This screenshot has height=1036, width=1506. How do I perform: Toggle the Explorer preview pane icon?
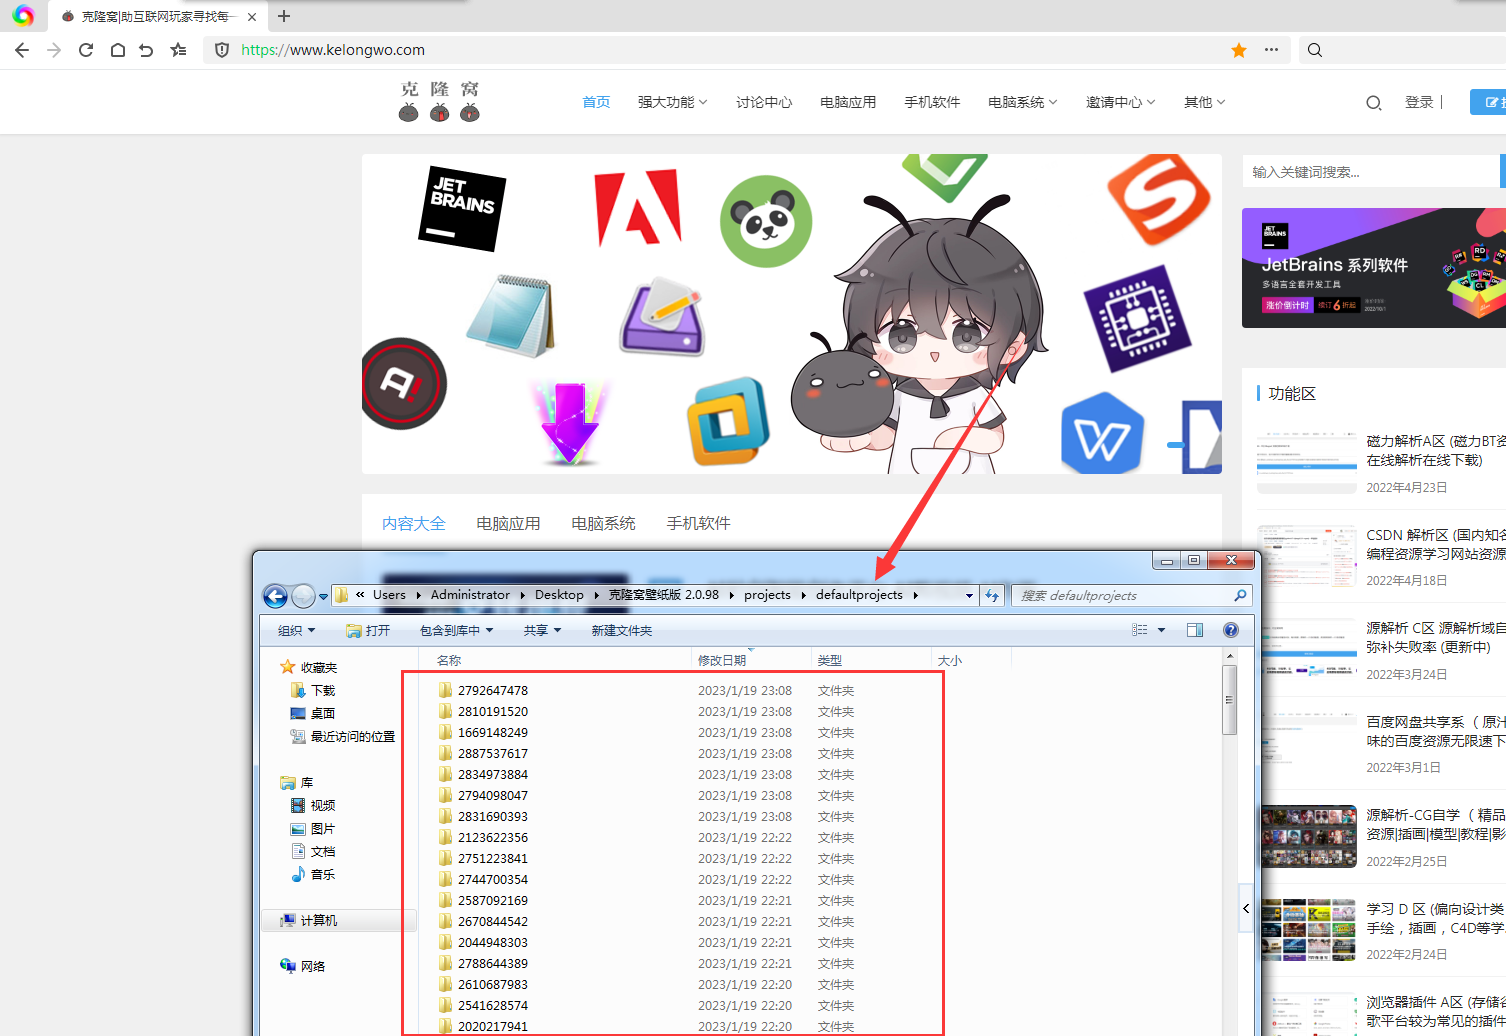click(1195, 630)
